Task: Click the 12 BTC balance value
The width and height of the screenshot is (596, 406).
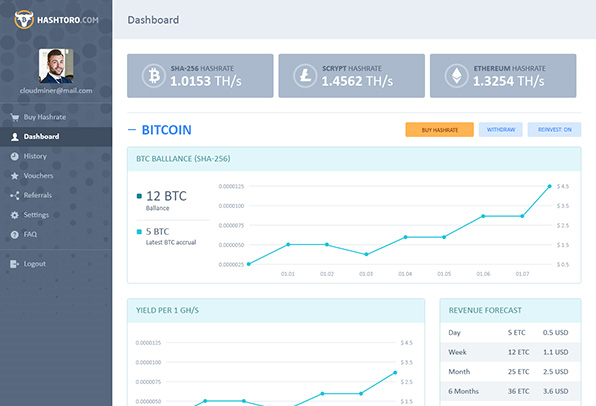Action: (x=166, y=196)
